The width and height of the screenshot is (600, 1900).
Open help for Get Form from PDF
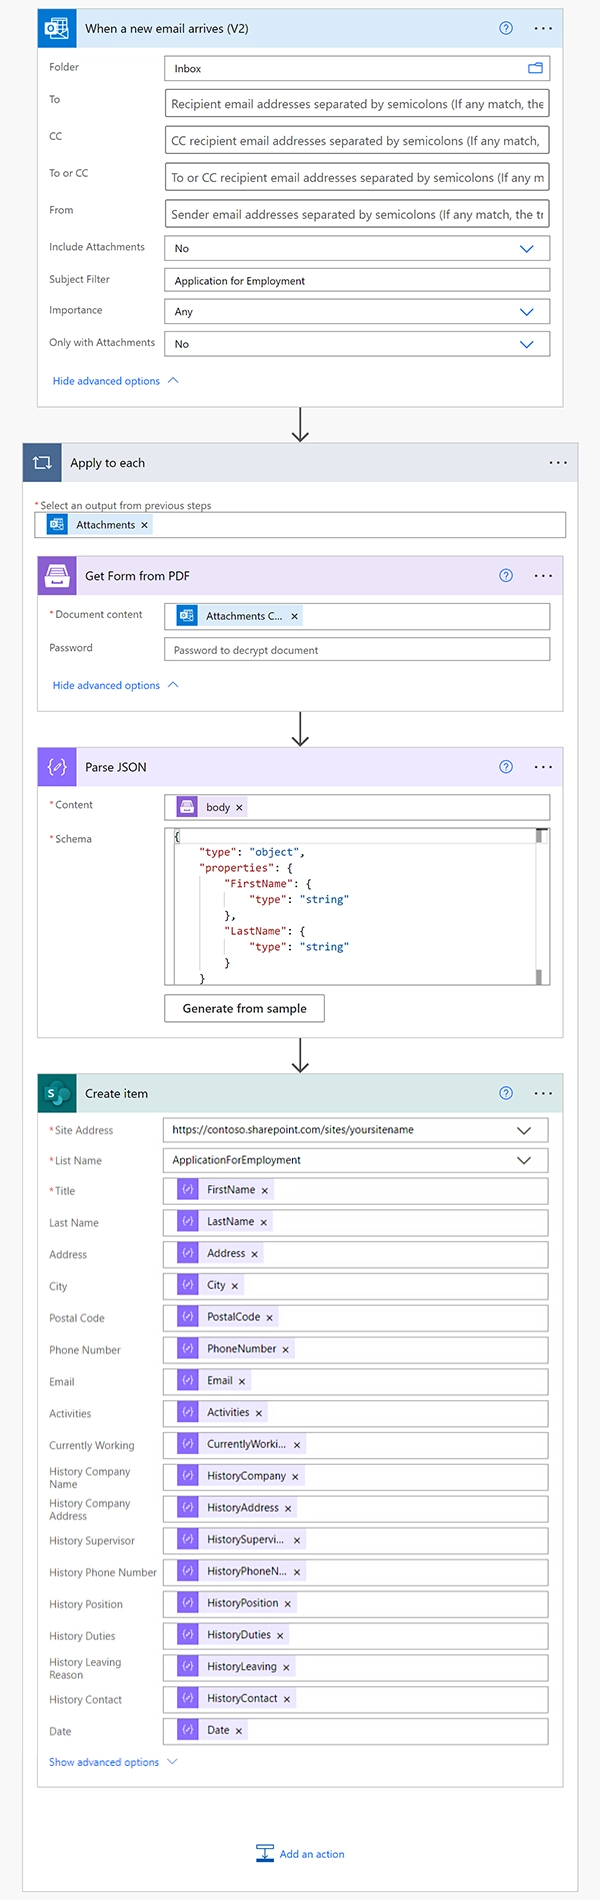506,575
